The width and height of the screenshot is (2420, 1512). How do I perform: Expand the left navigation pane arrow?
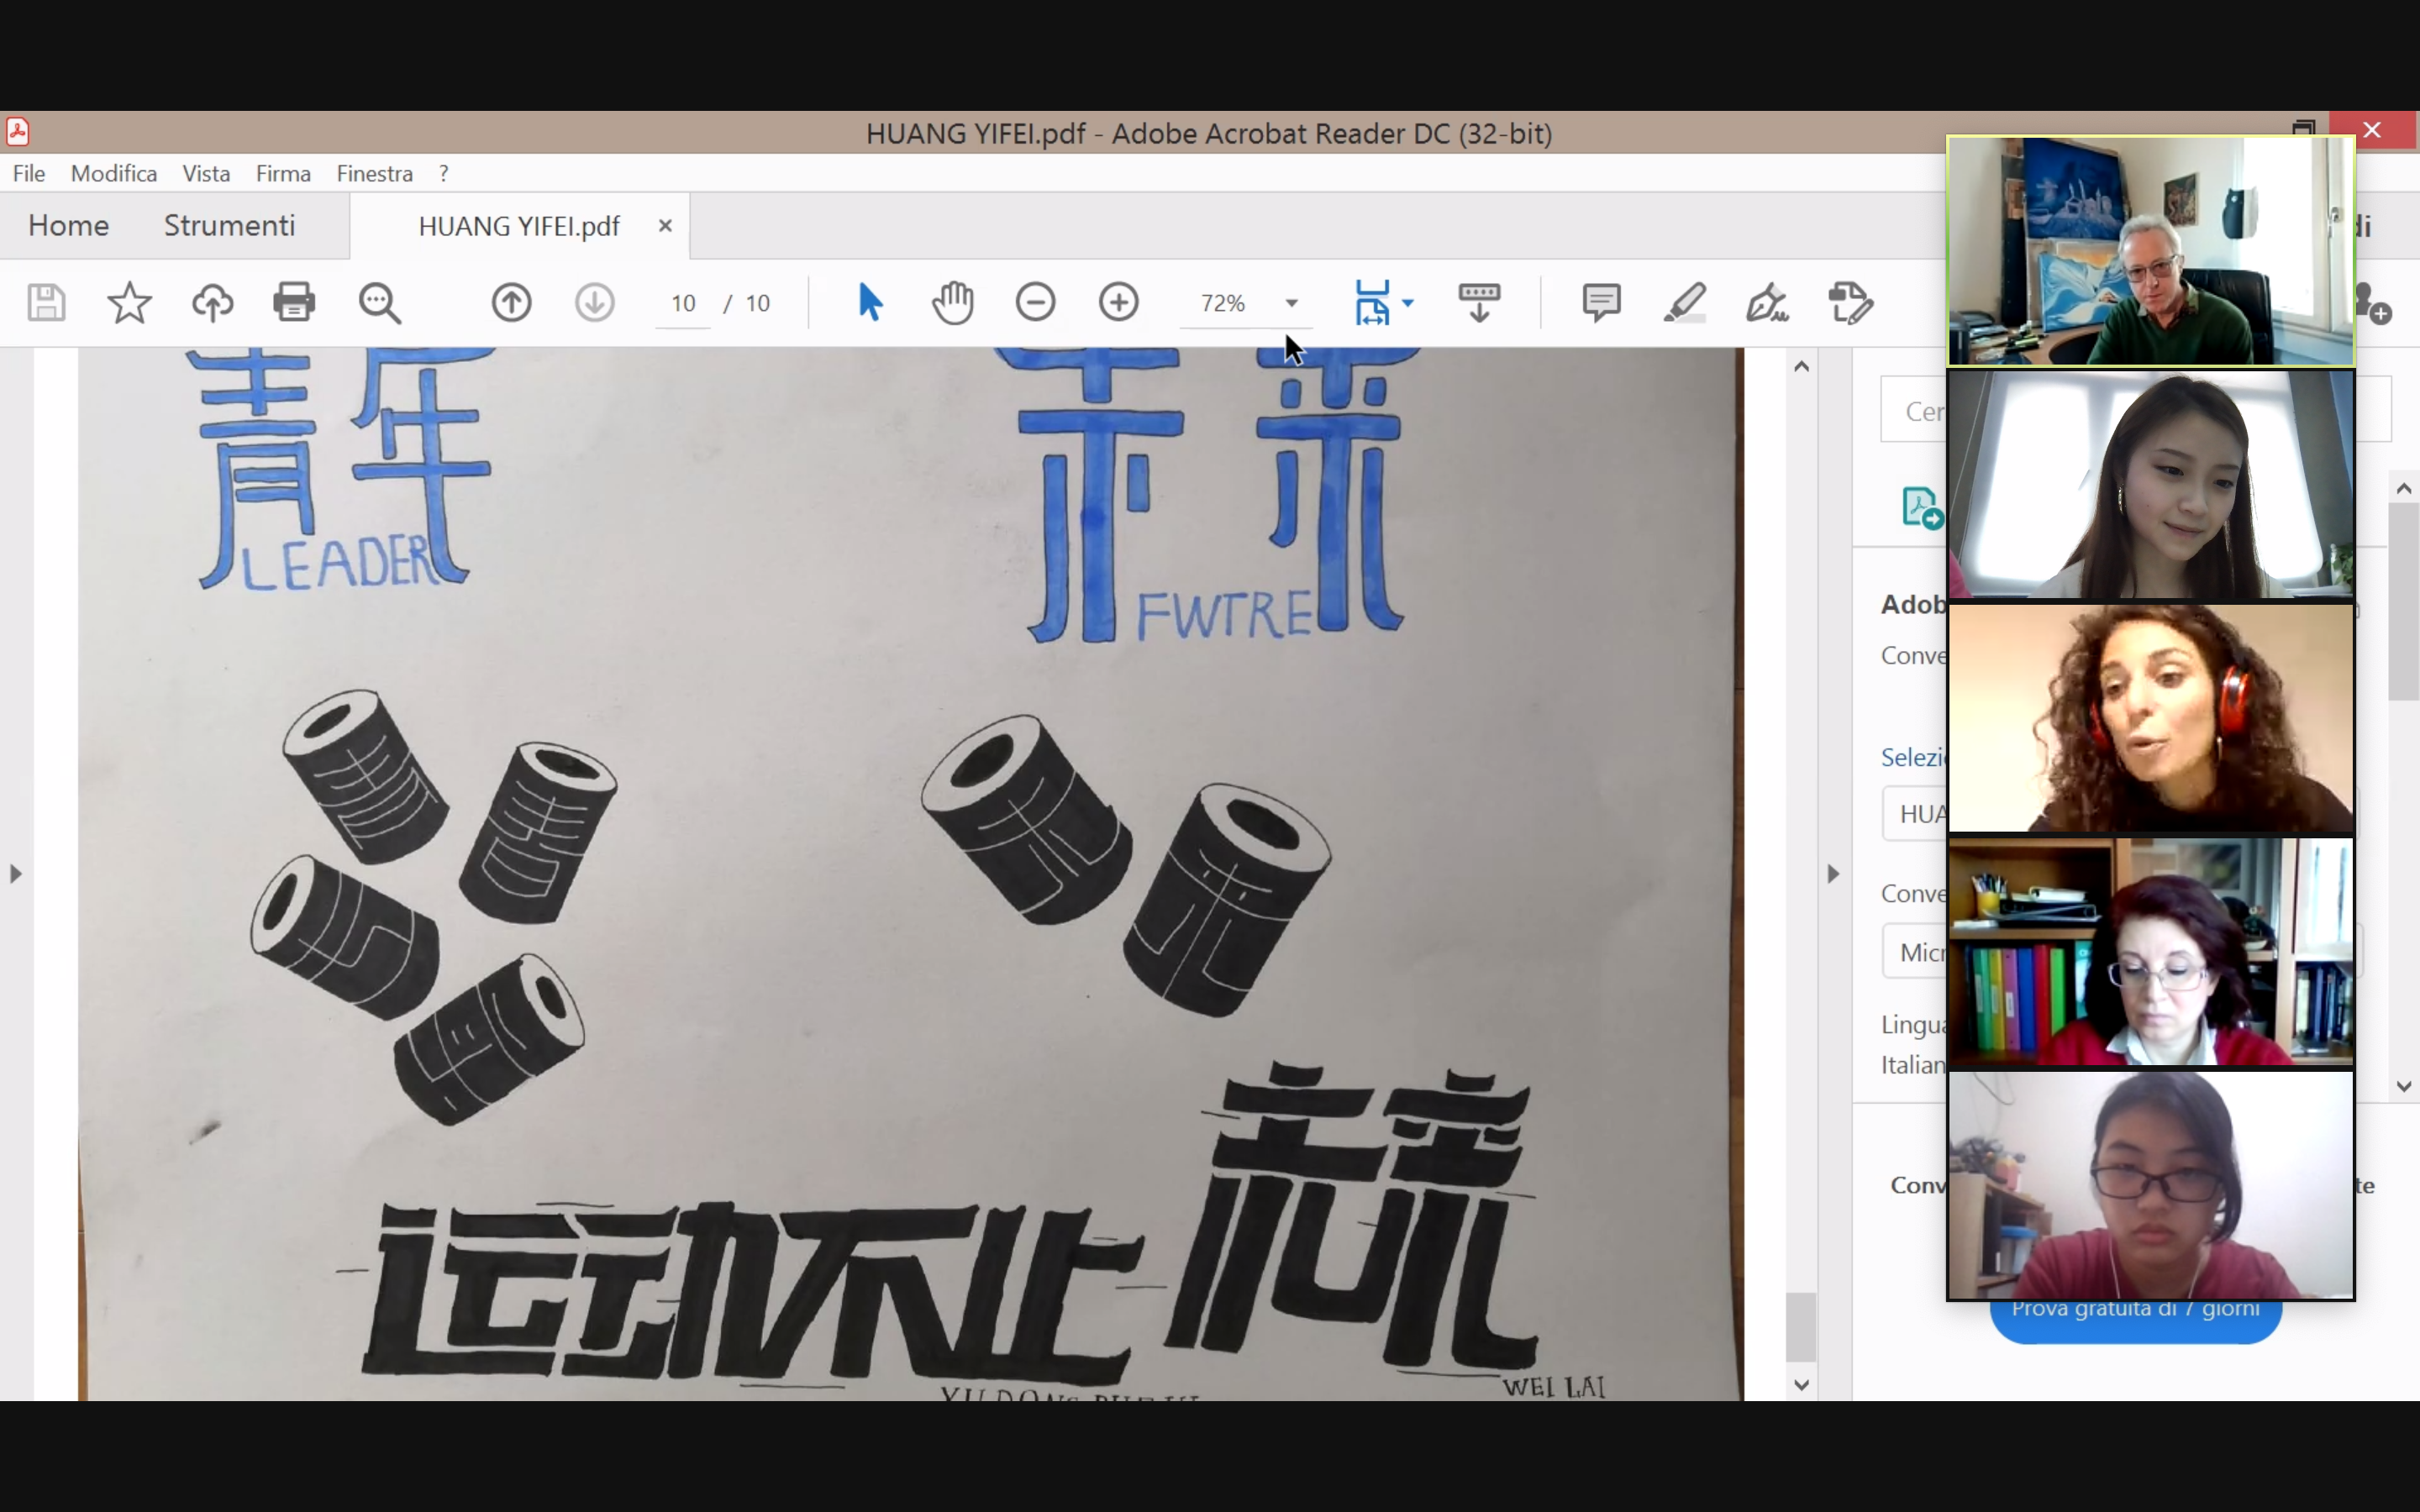[15, 874]
